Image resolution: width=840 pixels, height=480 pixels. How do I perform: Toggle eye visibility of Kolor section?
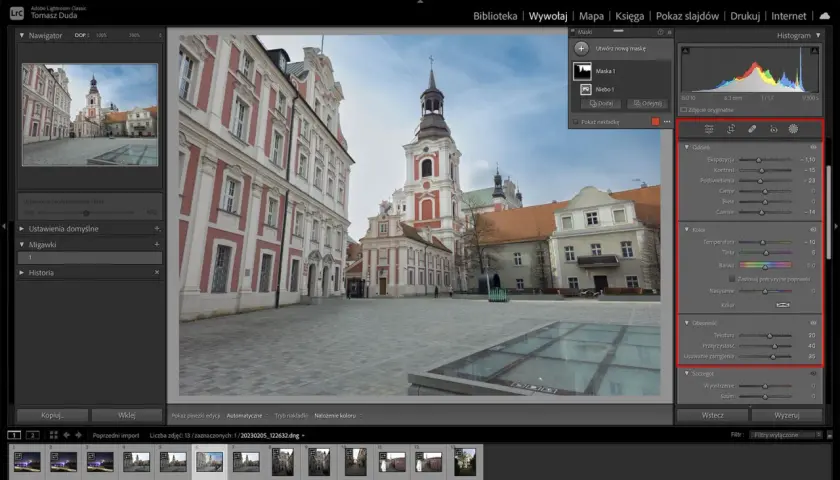pyautogui.click(x=813, y=229)
